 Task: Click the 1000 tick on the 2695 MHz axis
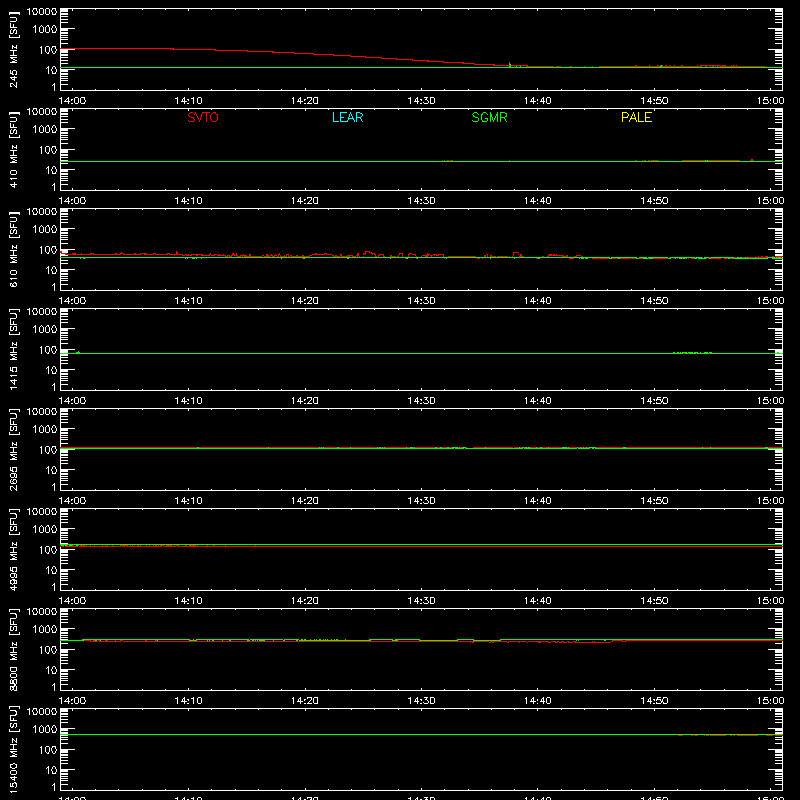45,430
